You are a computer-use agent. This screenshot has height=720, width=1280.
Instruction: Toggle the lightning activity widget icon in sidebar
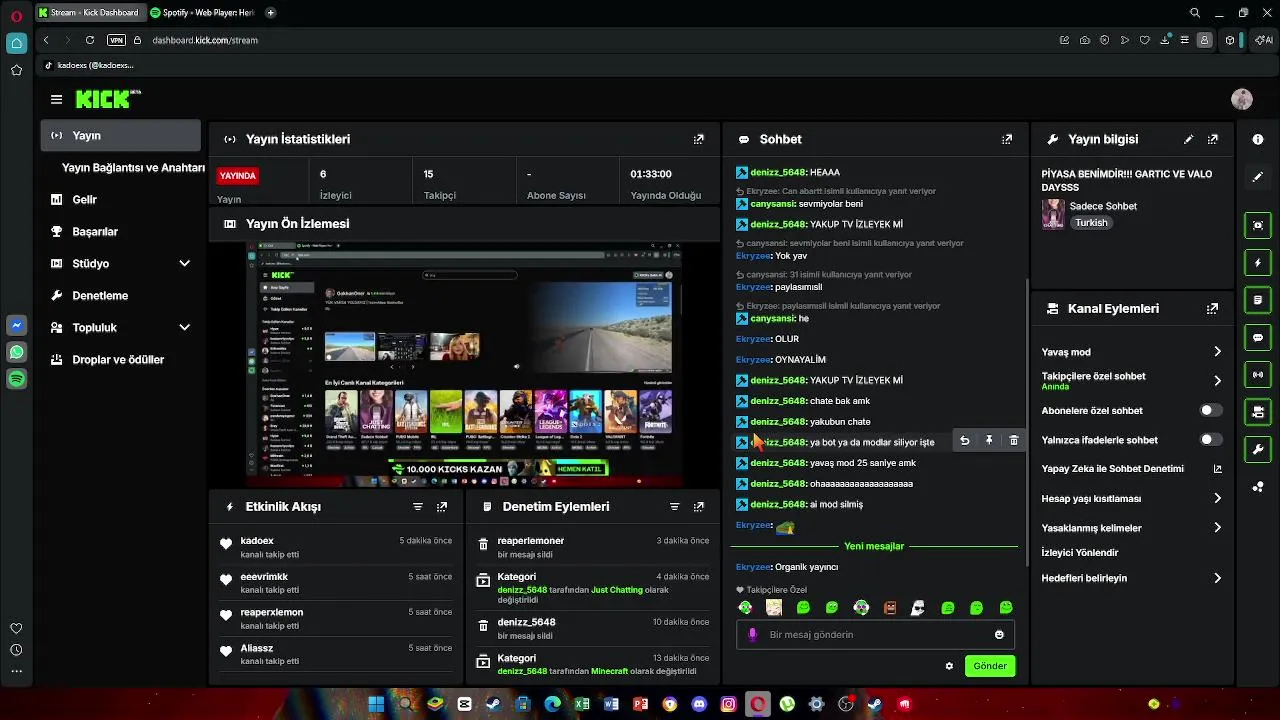[x=1258, y=263]
